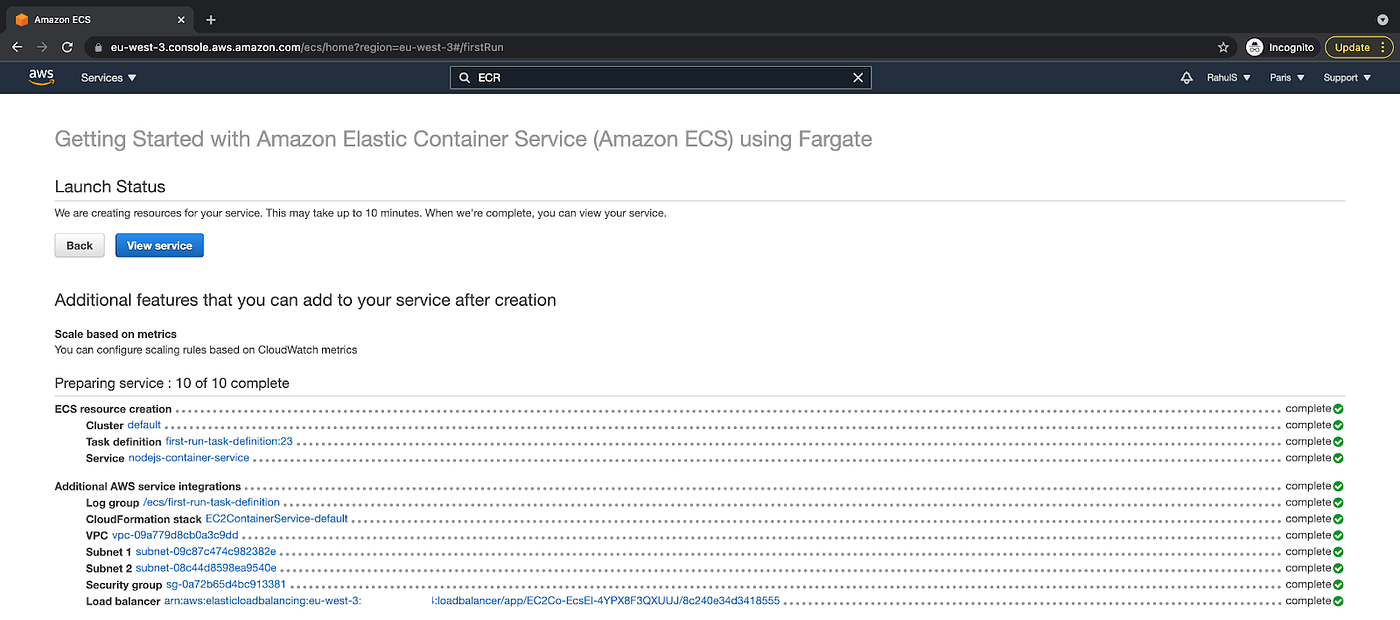Screen dimensions: 1400x620
Task: Clear the ECR search with the X icon
Action: 857,78
